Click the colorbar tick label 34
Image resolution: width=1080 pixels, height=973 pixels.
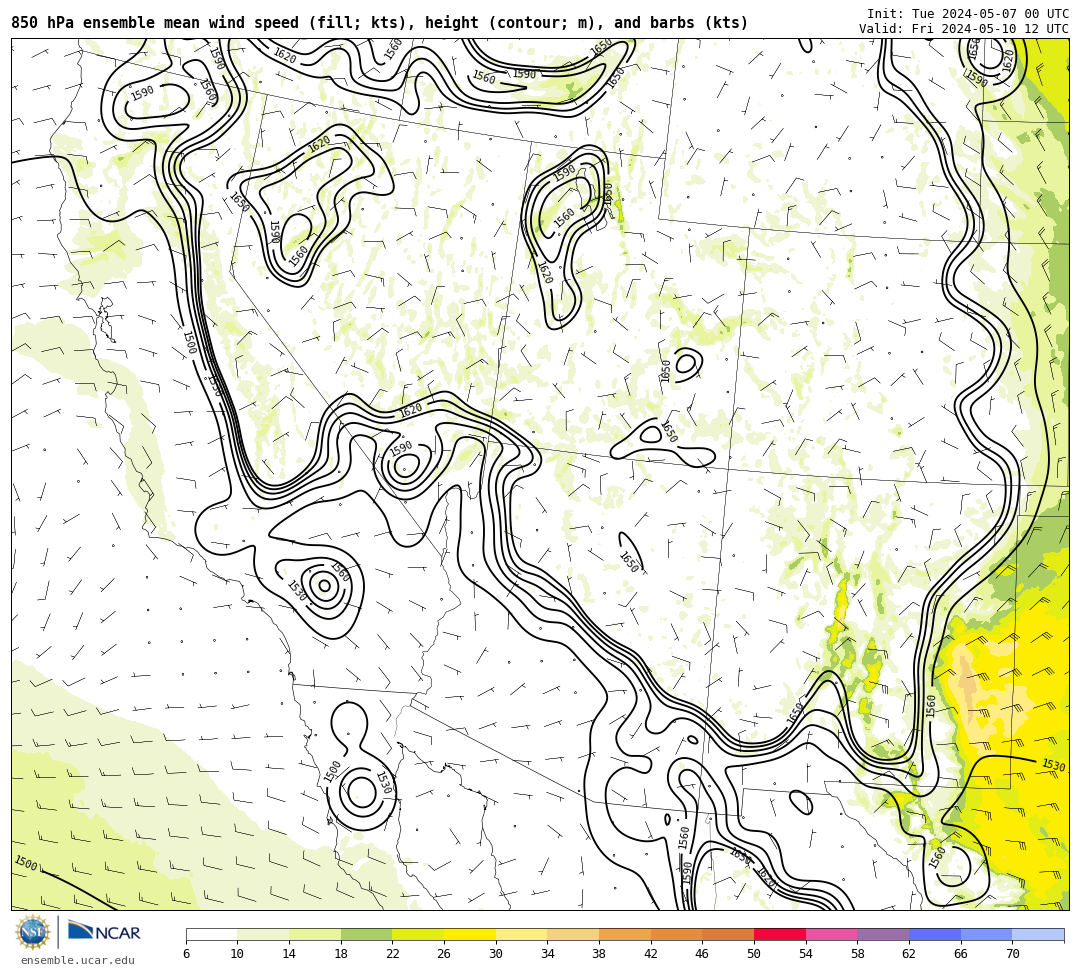pyautogui.click(x=548, y=954)
